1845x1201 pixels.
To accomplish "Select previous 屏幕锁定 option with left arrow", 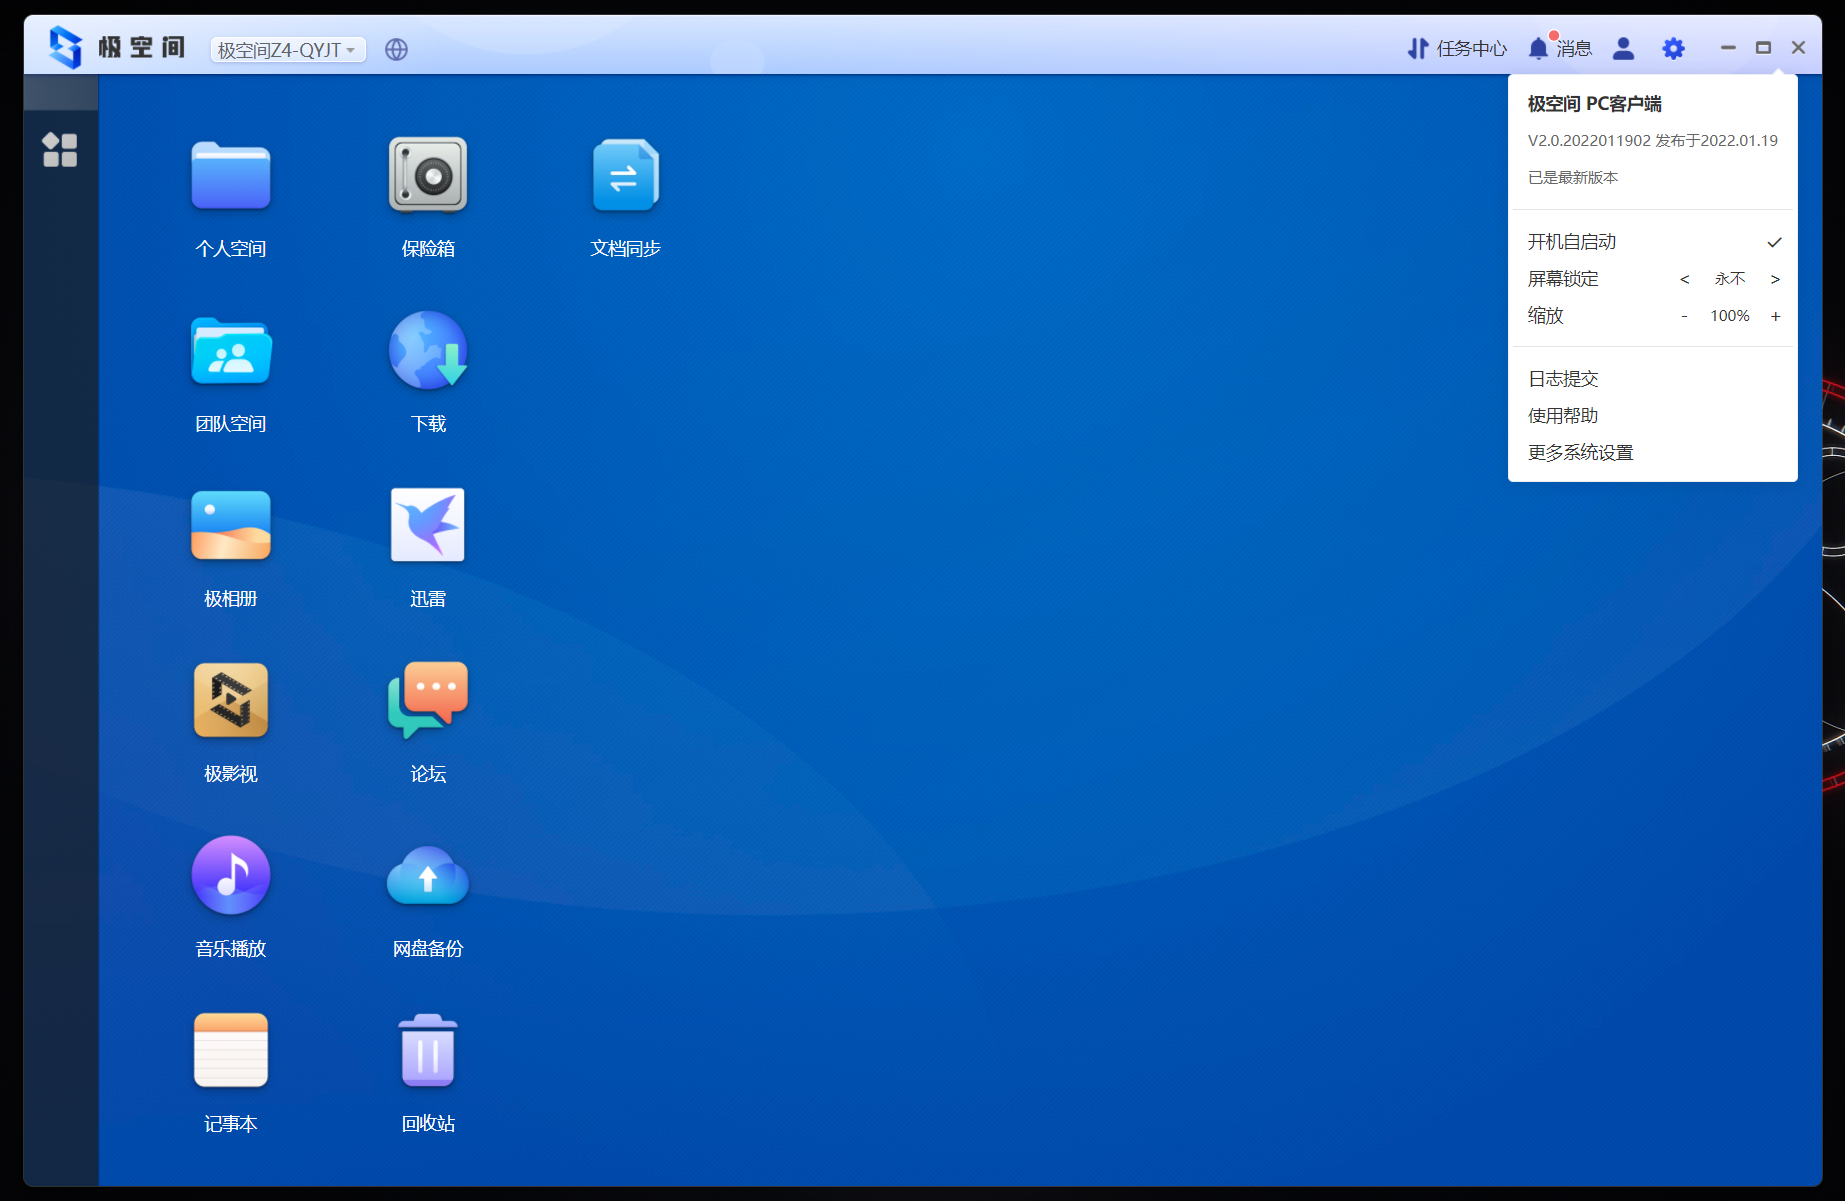I will pyautogui.click(x=1684, y=279).
